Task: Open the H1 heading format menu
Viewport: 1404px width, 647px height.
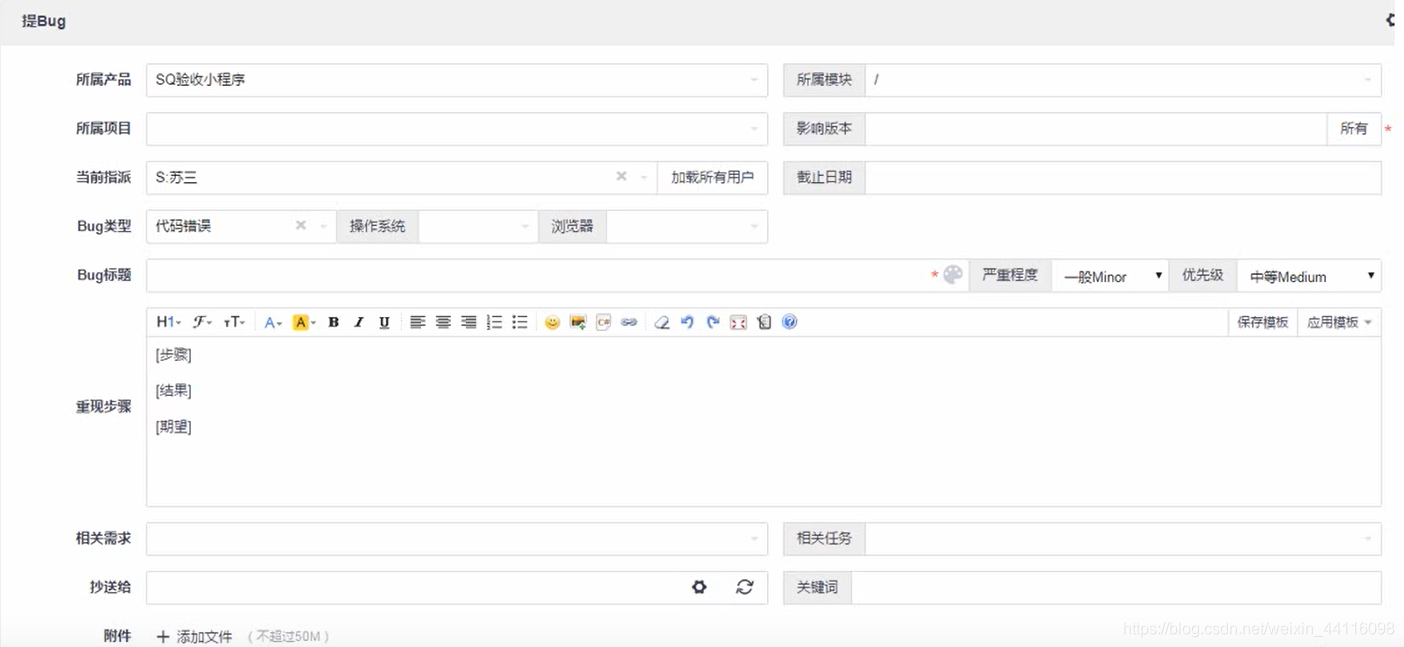Action: (x=168, y=322)
